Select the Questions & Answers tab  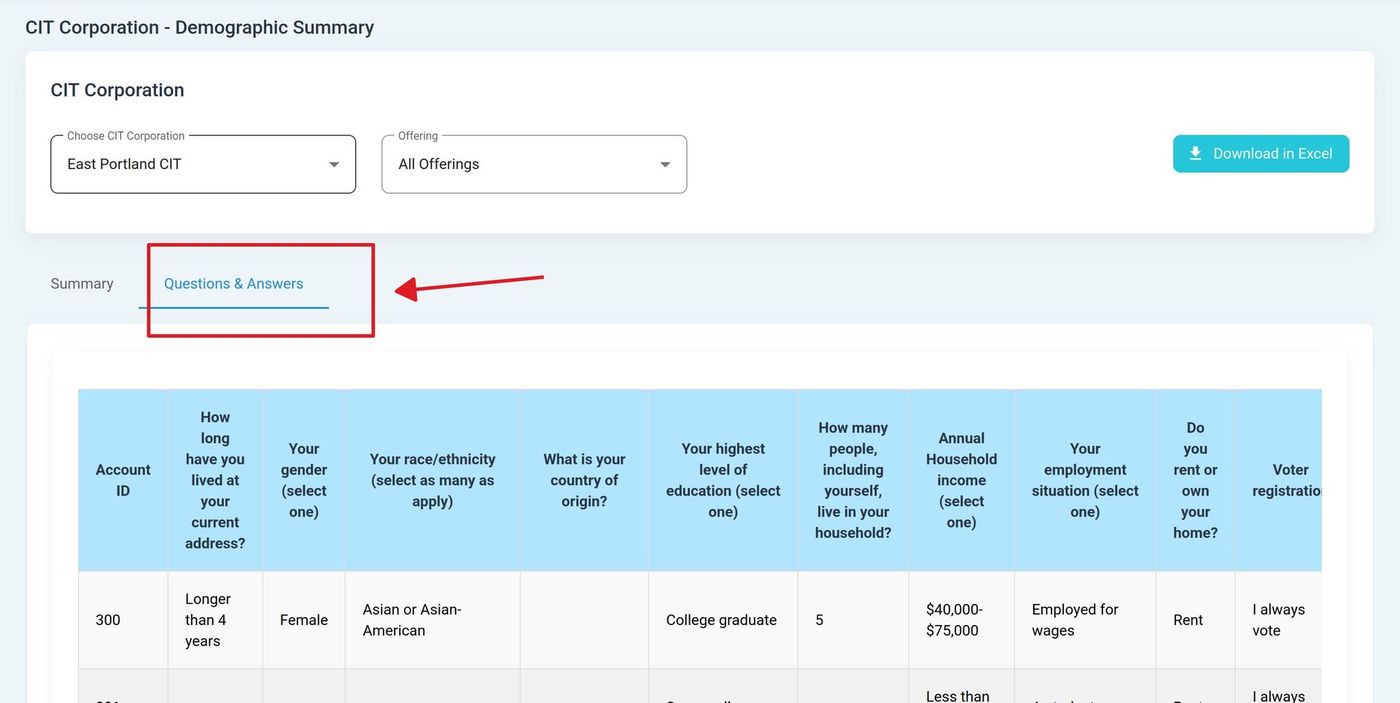coord(233,284)
